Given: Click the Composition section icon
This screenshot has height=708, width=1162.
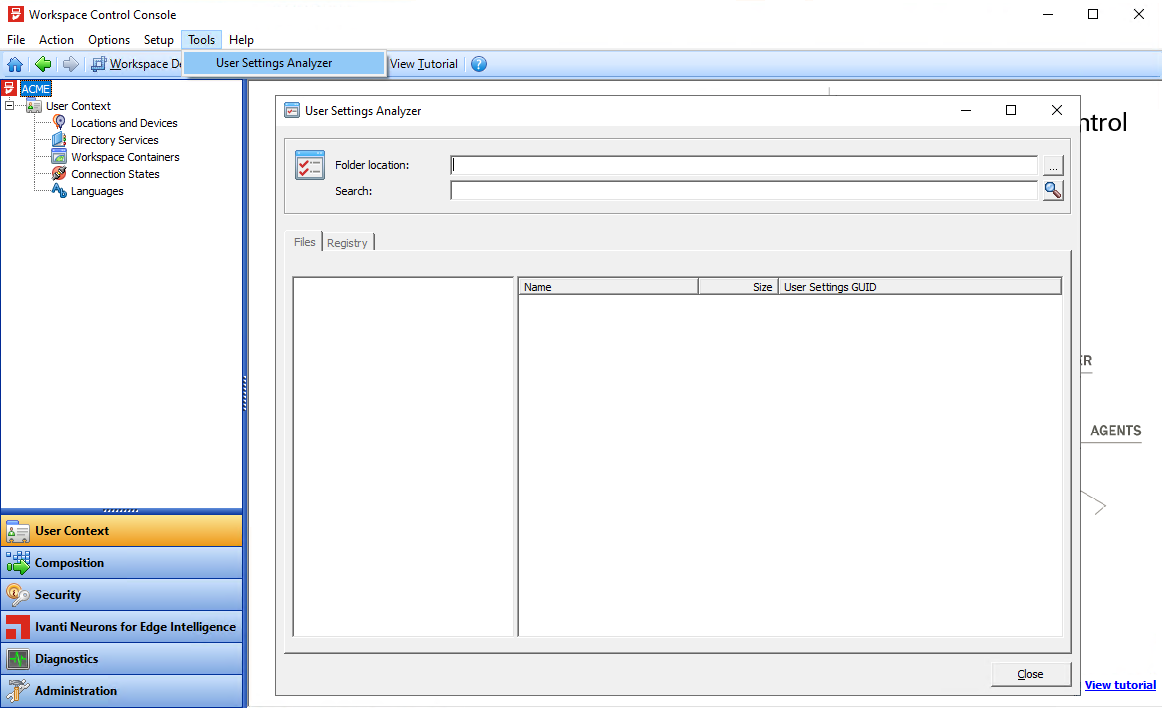Looking at the screenshot, I should click(18, 563).
